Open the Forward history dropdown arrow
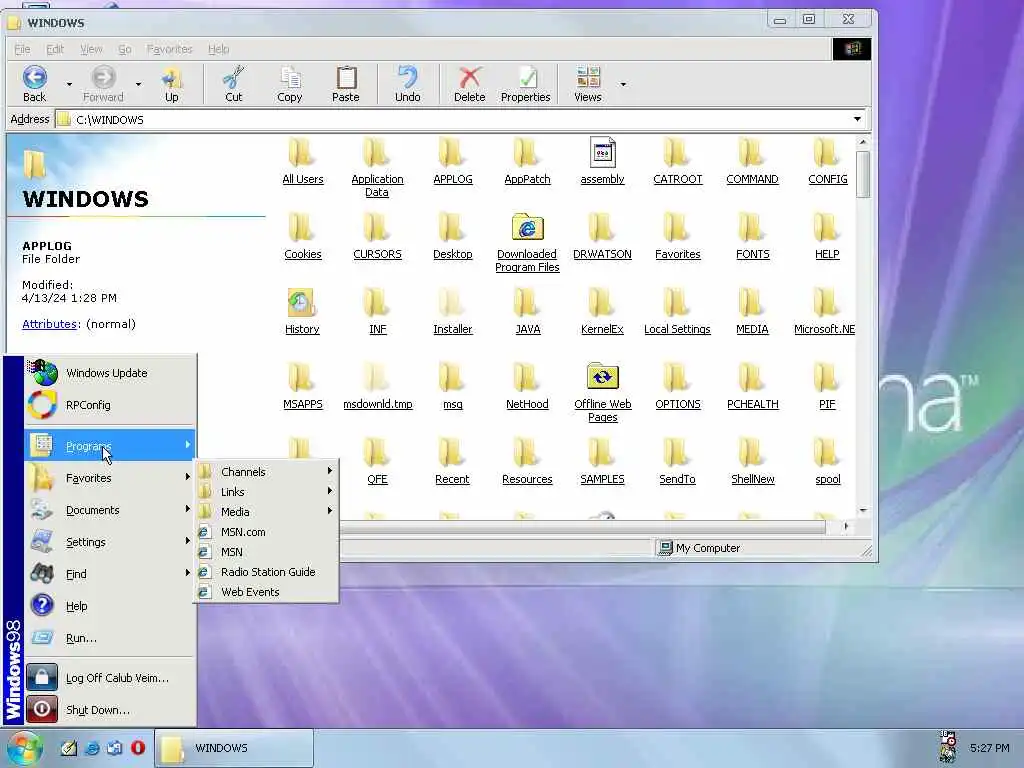This screenshot has width=1024, height=768. 138,84
